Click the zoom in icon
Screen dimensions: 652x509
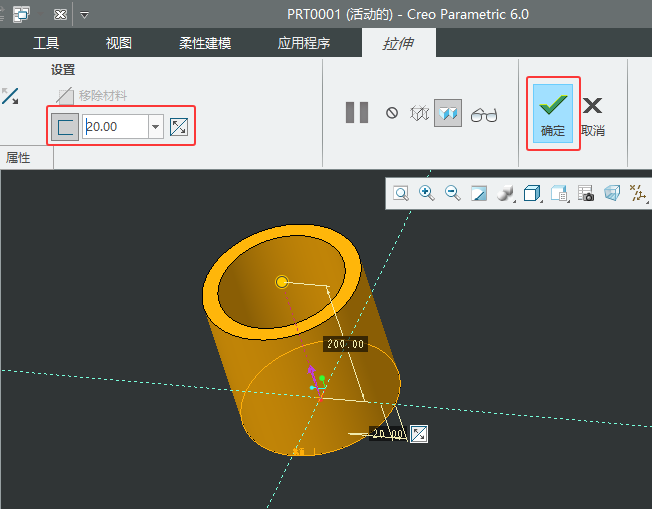427,193
